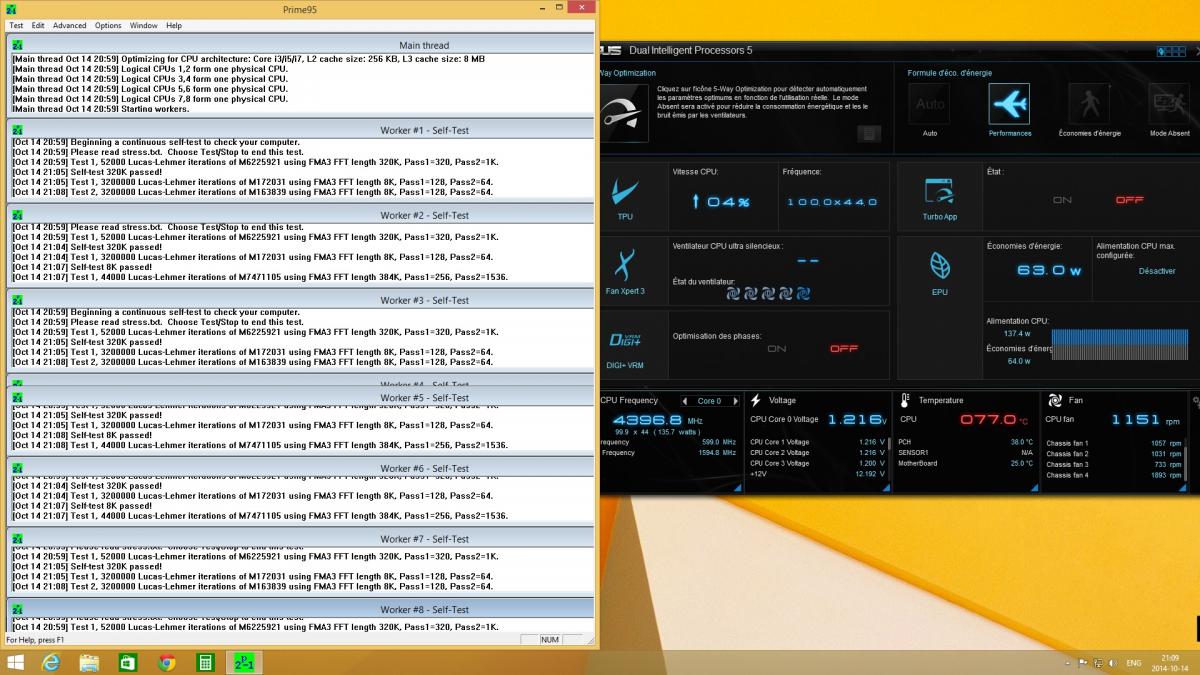Expand the Temperature panel corner arrow
Image resolution: width=1200 pixels, height=675 pixels.
point(1035,488)
